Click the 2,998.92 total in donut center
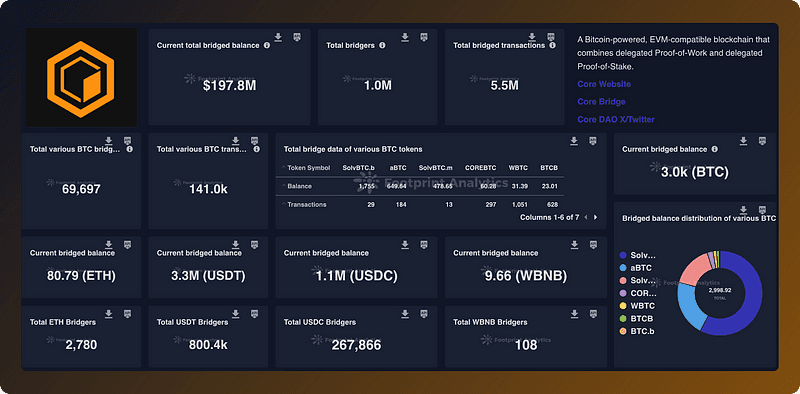Screen dimensions: 800x394 point(720,290)
